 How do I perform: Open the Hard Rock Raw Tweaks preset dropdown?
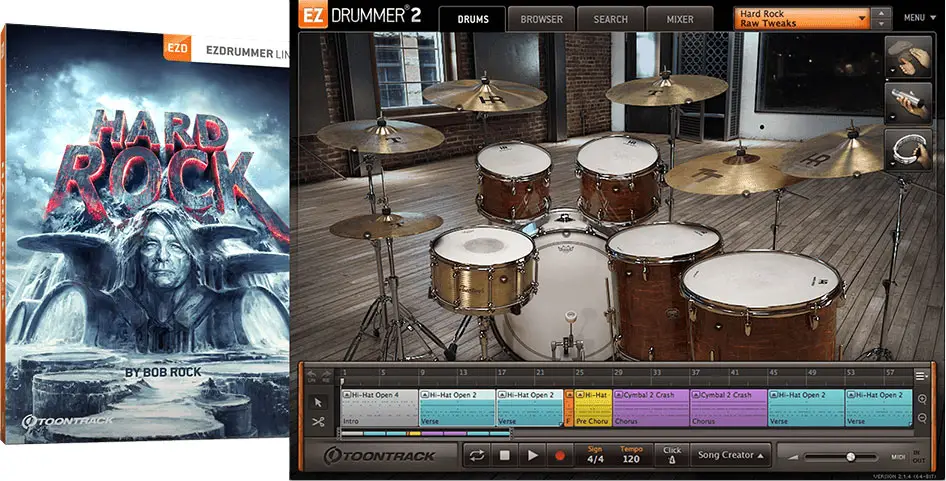coord(802,18)
